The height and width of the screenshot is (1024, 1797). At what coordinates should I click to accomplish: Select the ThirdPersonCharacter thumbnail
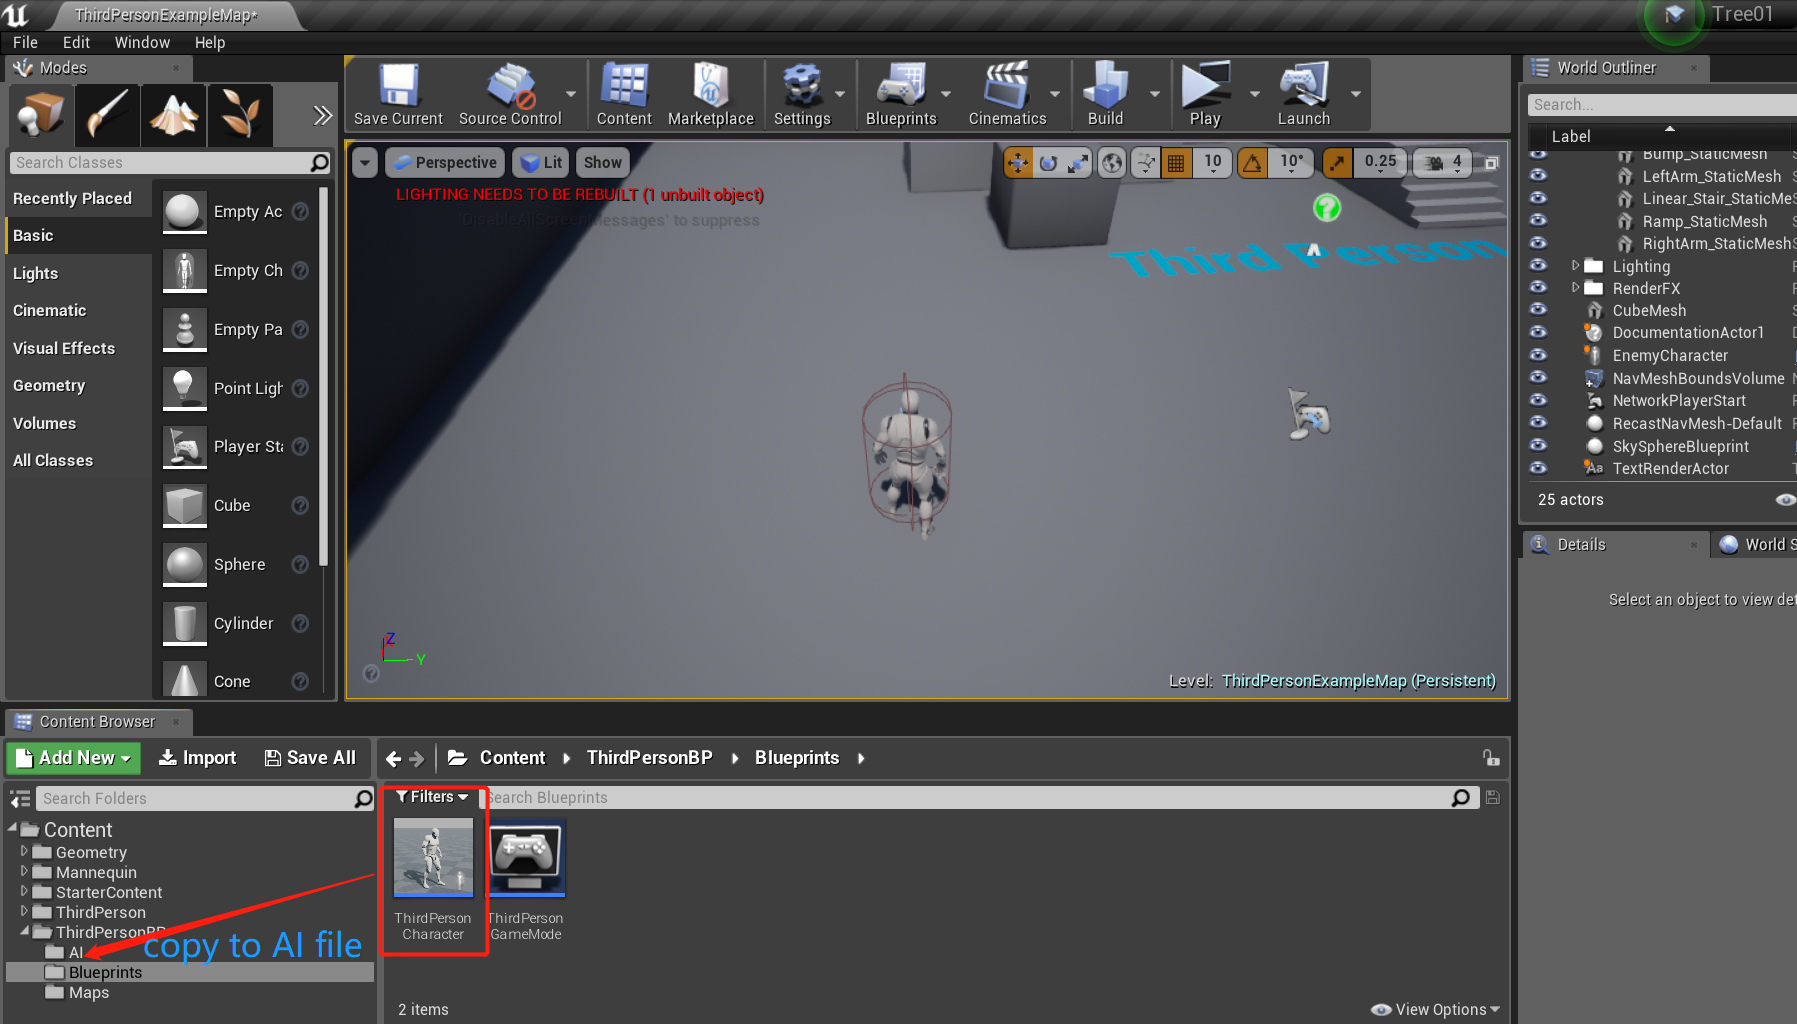(433, 857)
